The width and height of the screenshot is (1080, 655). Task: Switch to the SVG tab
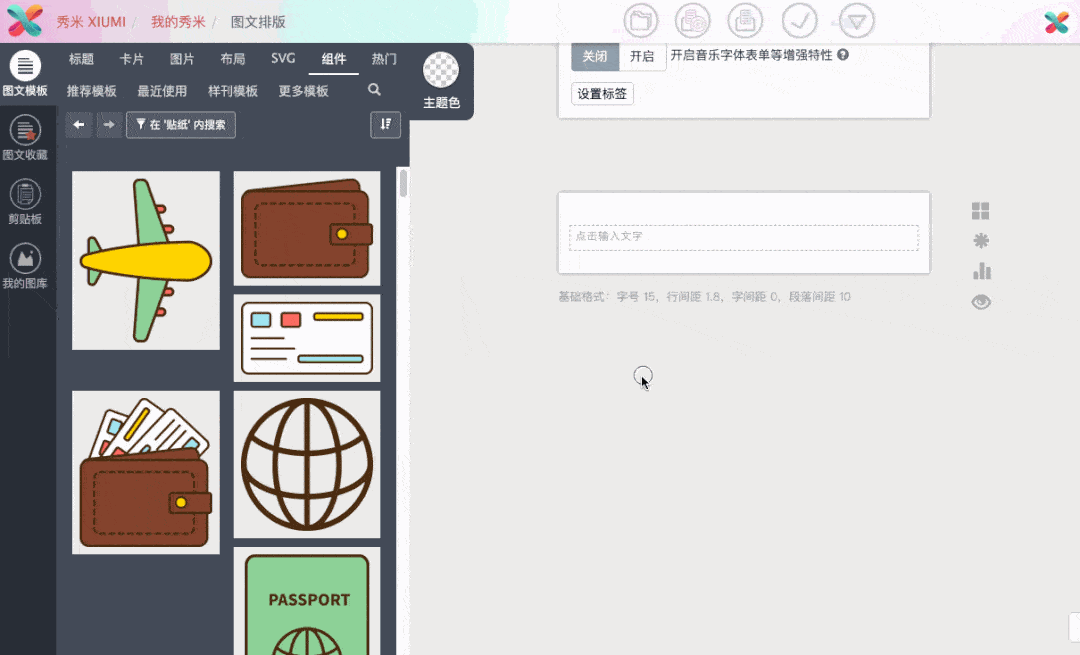(x=283, y=59)
